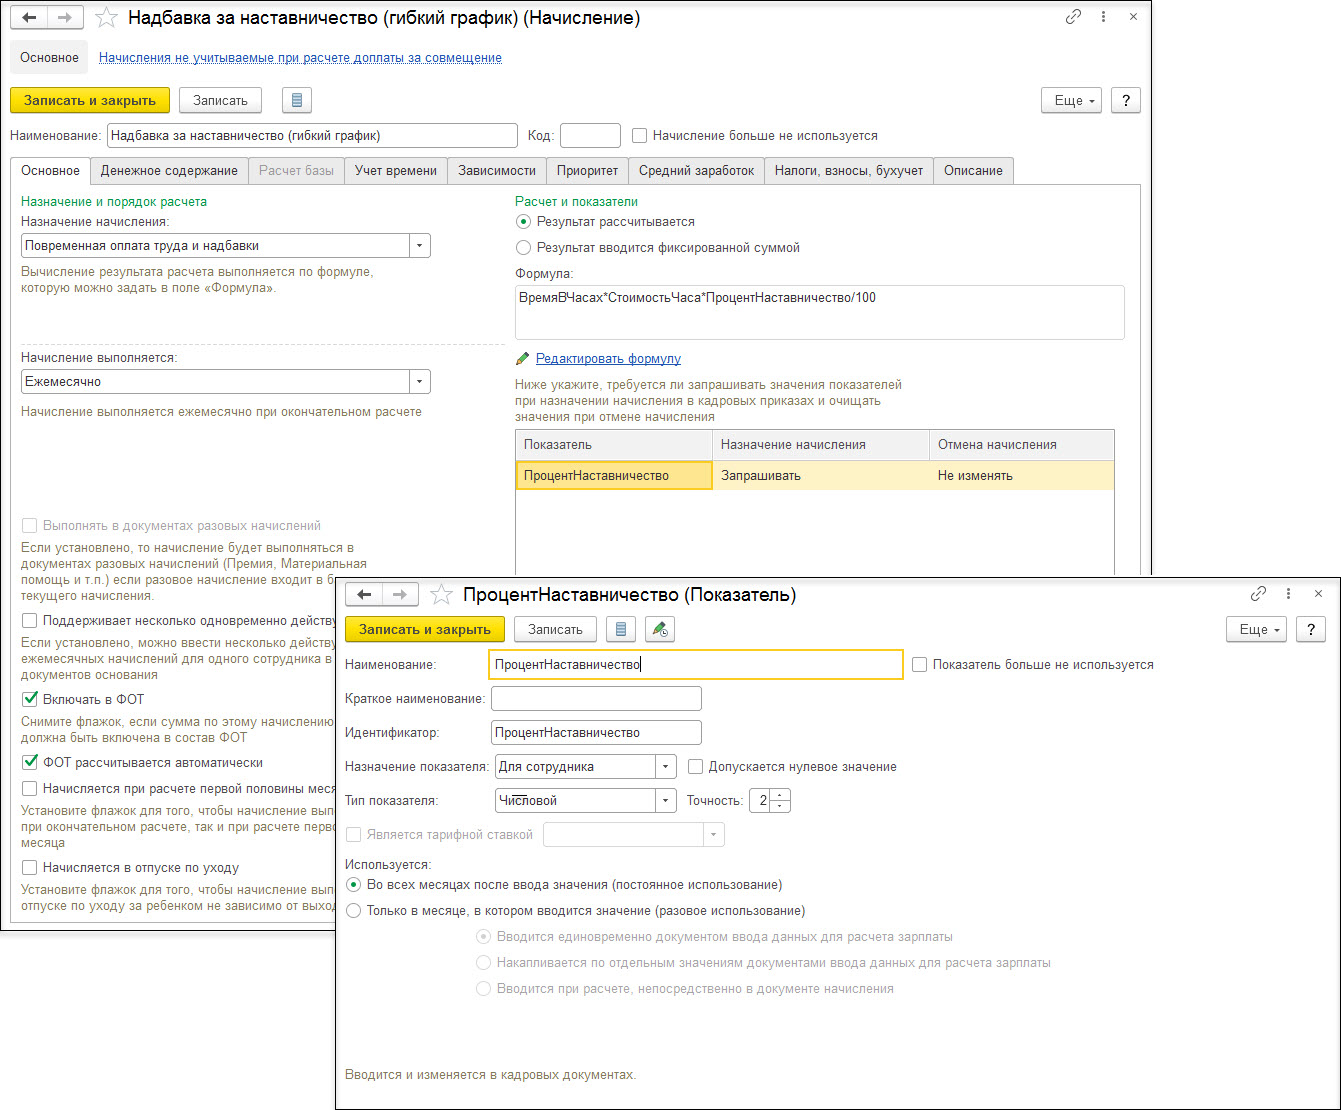Select 'Результат рассчитывается' radio button
This screenshot has width=1341, height=1110.
coord(523,221)
